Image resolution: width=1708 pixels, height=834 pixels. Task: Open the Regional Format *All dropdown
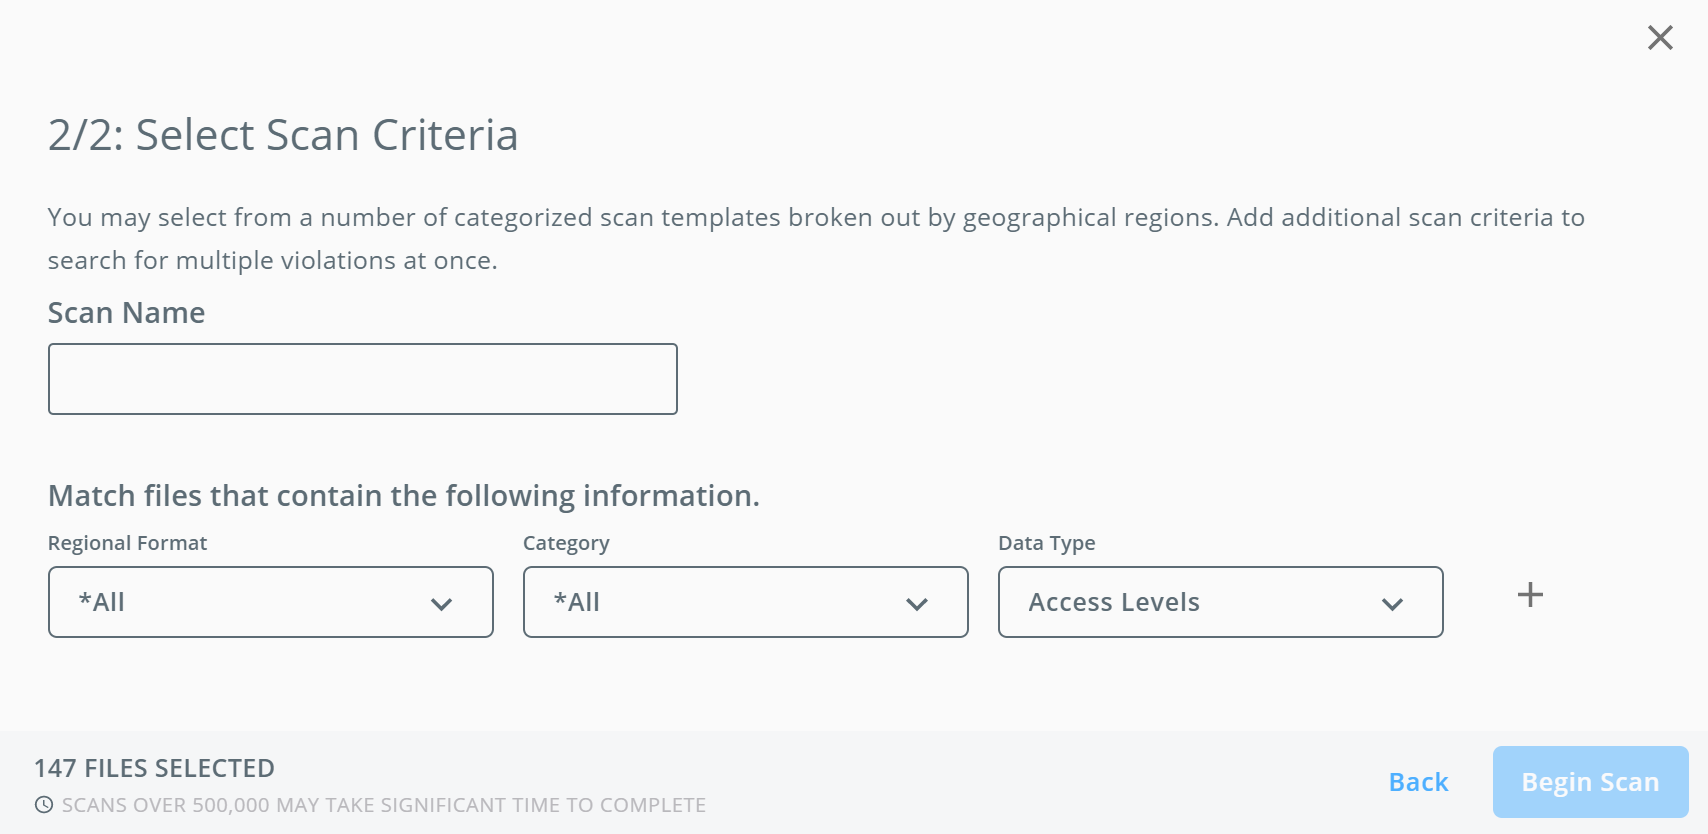point(271,602)
